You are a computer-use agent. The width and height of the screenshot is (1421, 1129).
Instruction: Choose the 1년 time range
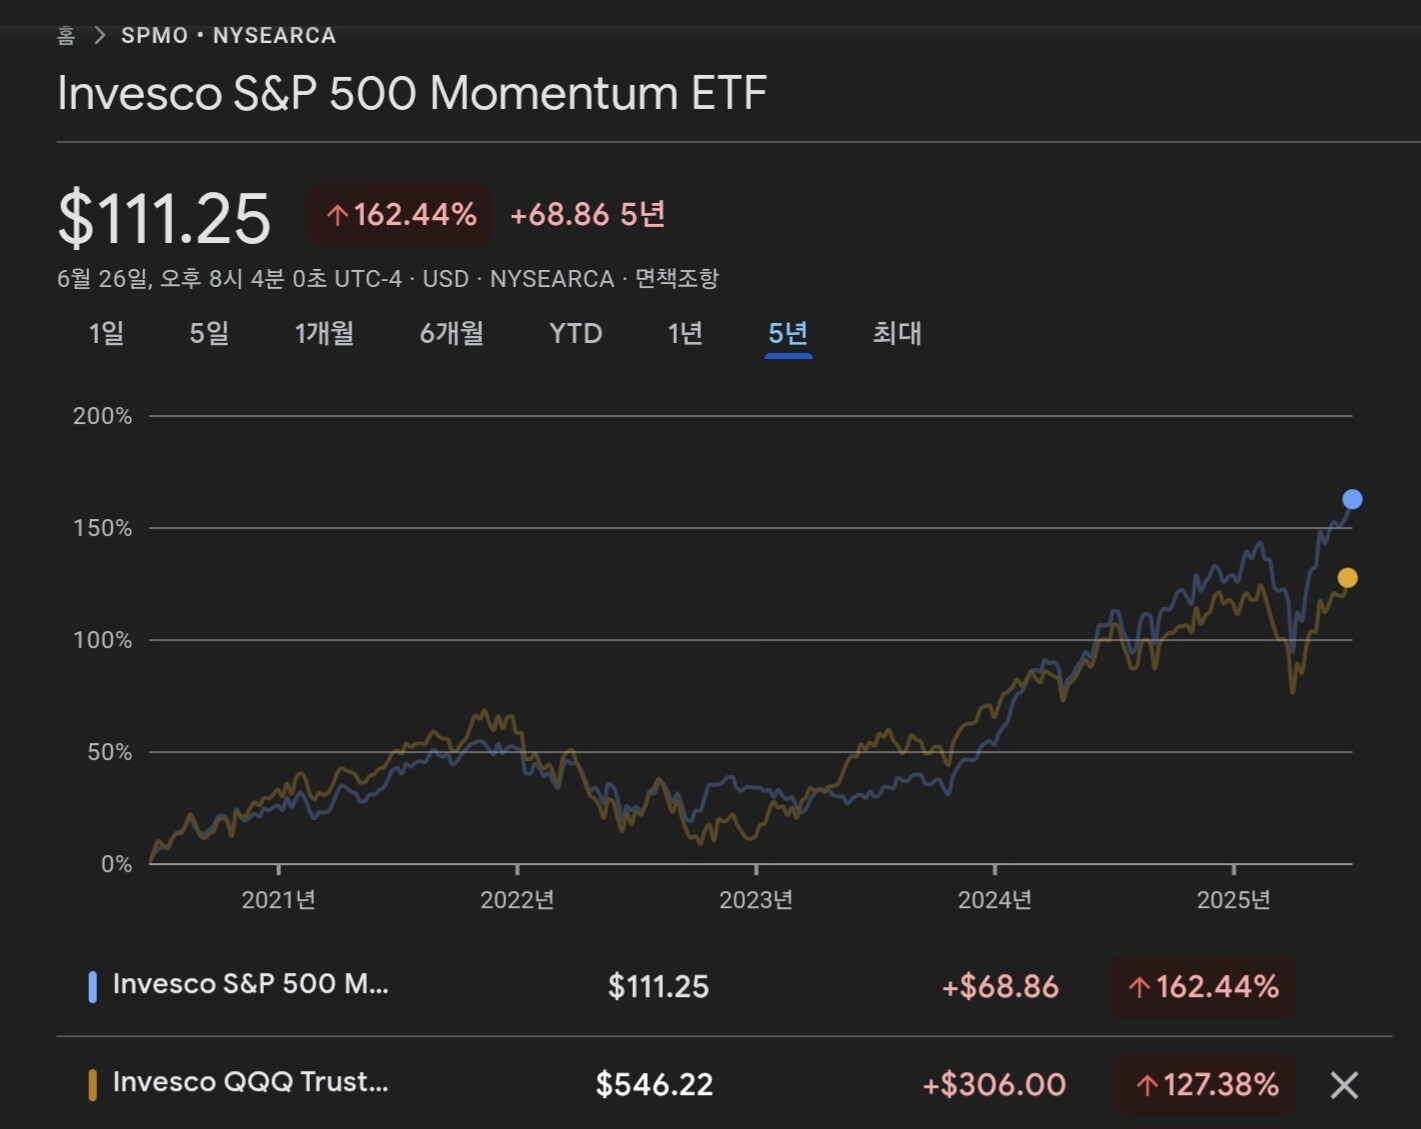click(x=685, y=333)
